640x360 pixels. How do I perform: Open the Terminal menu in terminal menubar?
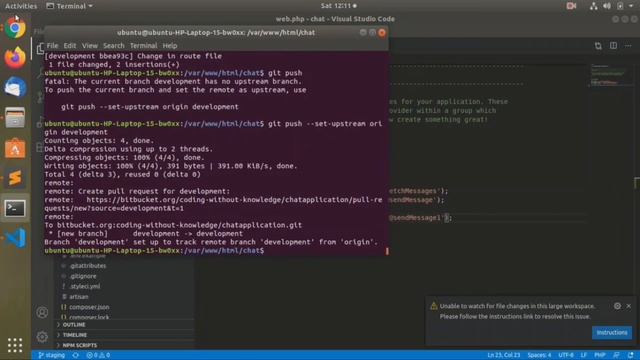[143, 46]
